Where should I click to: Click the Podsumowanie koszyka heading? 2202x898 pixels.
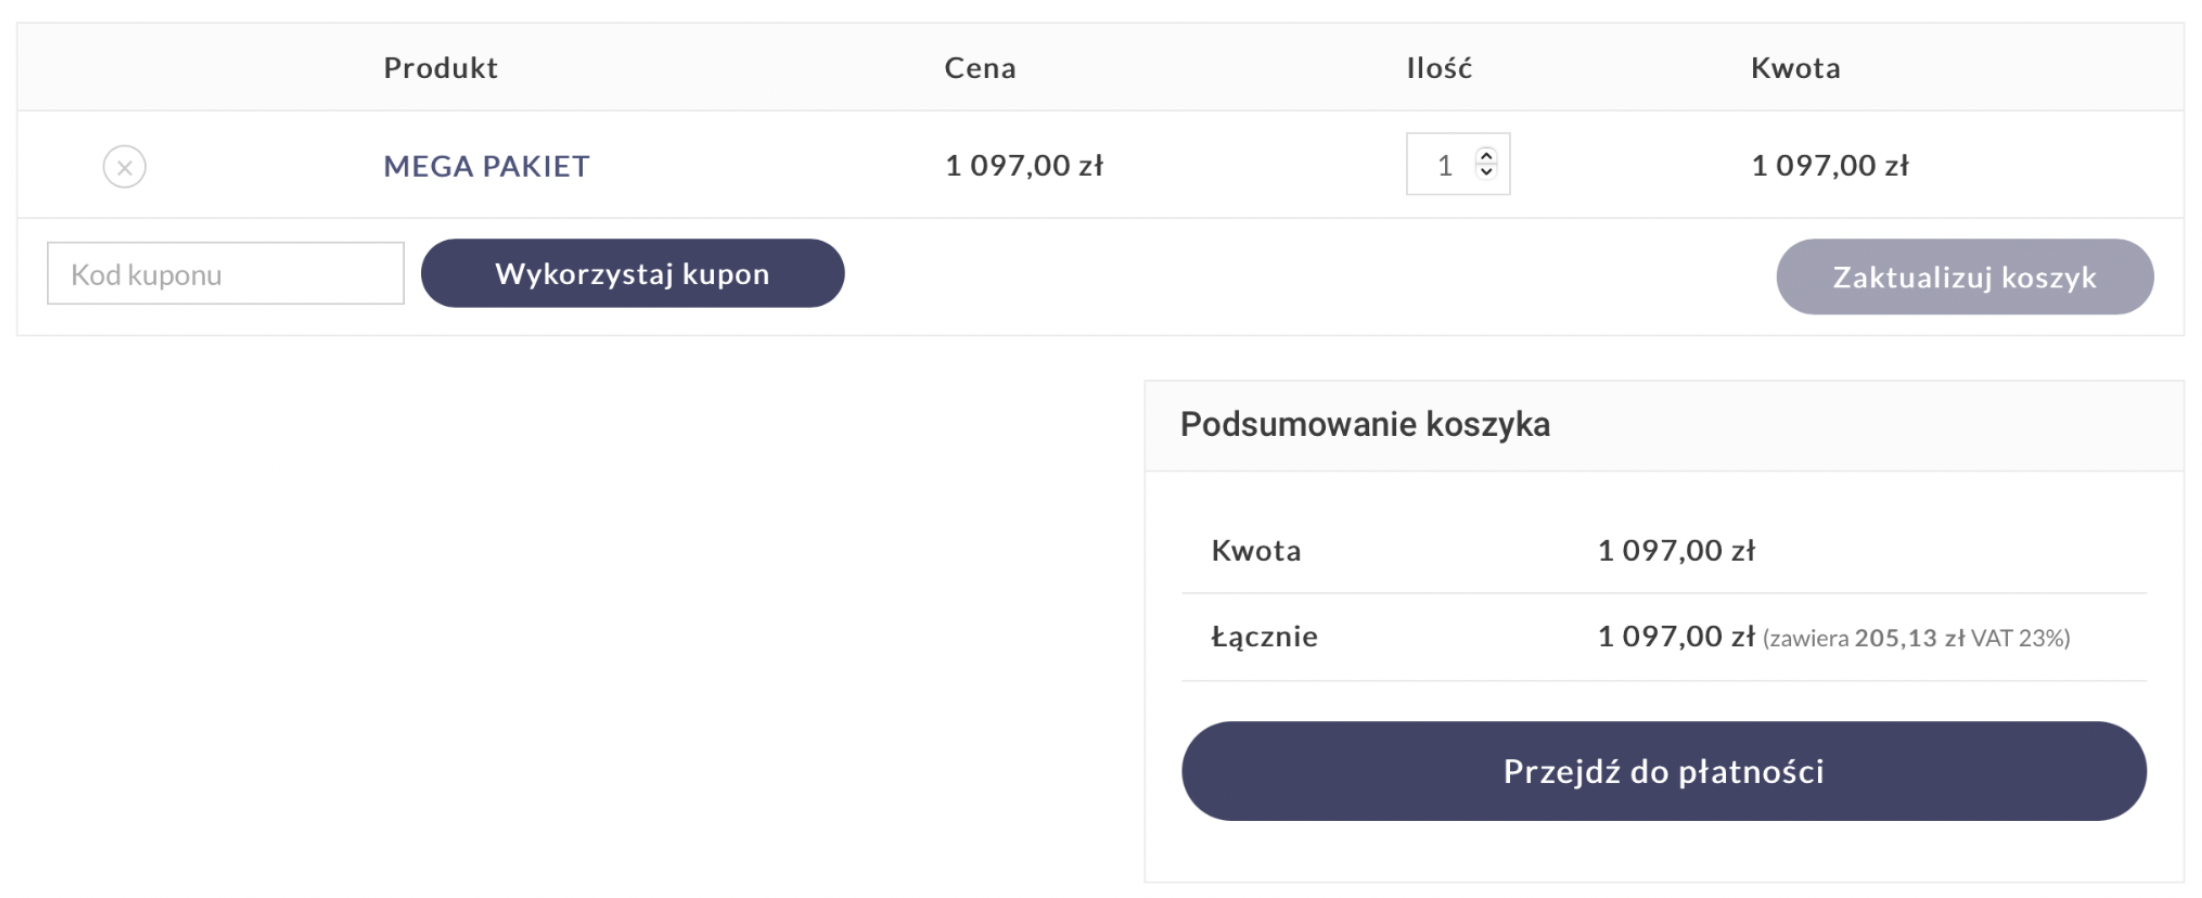tap(1364, 424)
